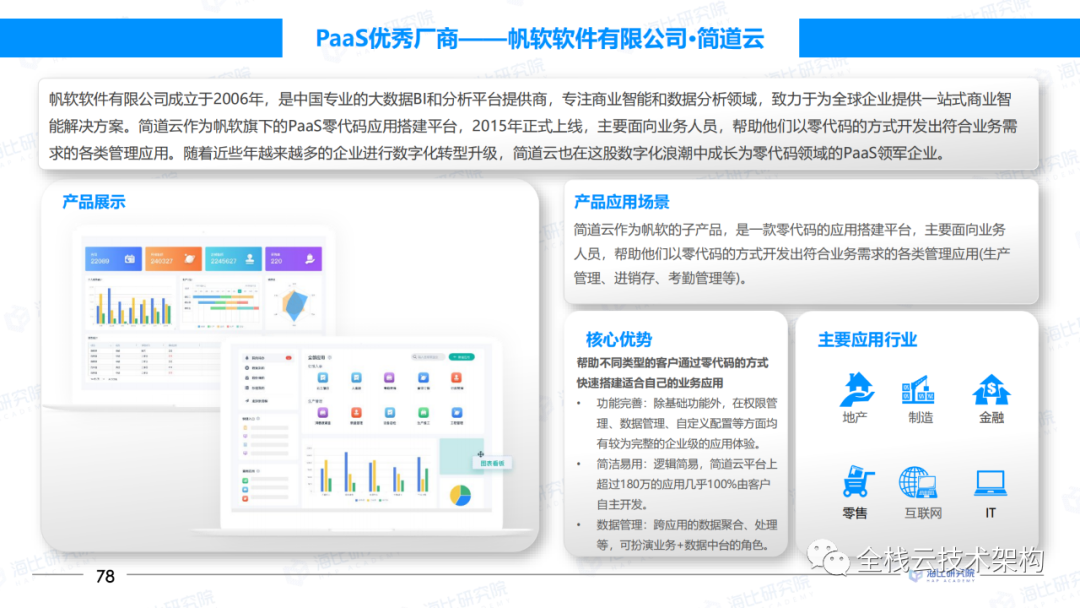
Task: Click the intro line starting 帆软软件有限公司成立于2006年
Action: tap(530, 99)
